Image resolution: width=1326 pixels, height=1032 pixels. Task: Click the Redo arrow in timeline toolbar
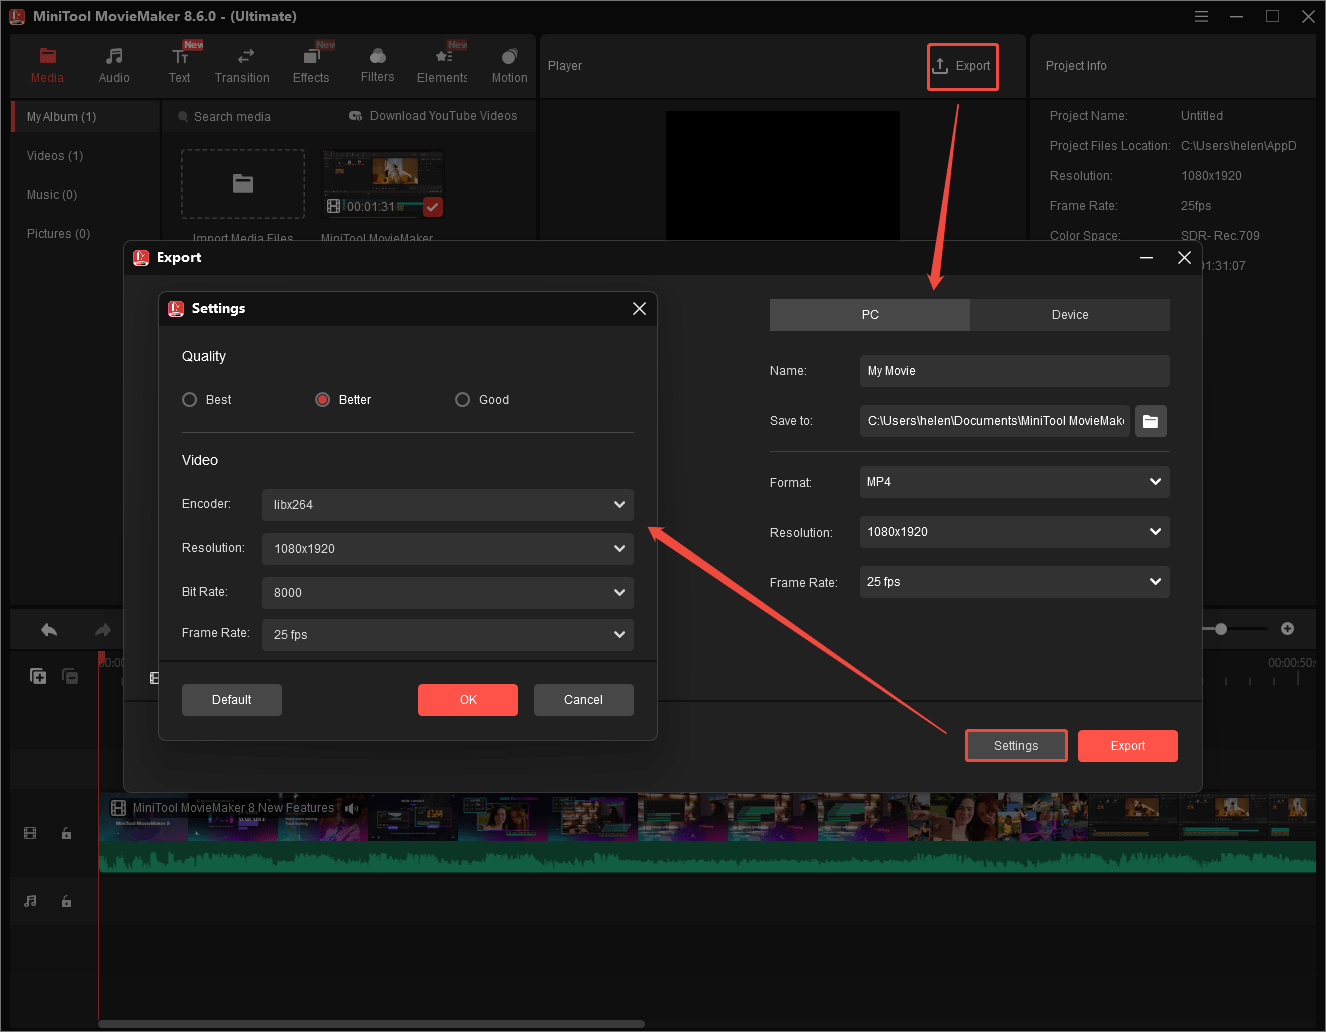(x=102, y=630)
